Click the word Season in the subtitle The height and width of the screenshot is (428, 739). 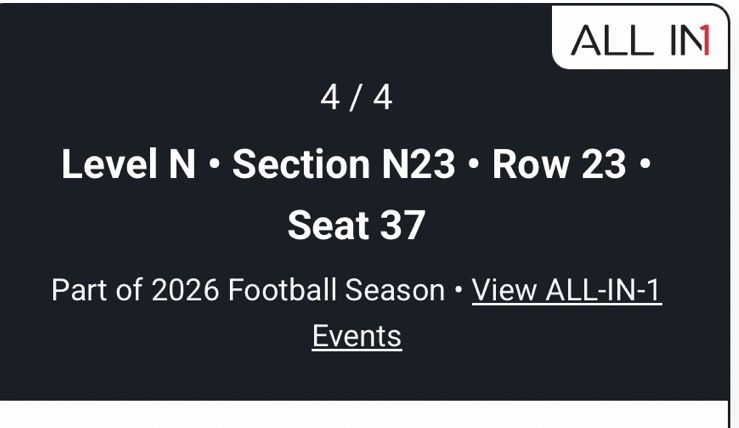point(395,289)
